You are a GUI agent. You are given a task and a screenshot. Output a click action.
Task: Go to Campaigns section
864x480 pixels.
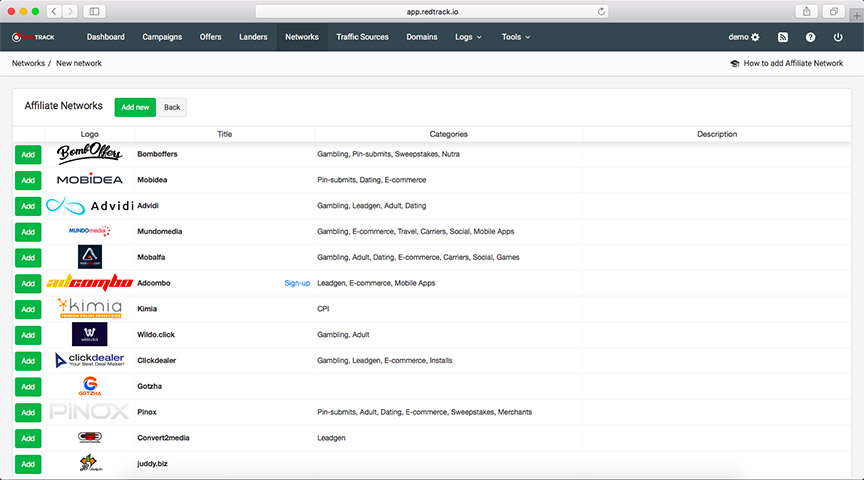[x=162, y=37]
